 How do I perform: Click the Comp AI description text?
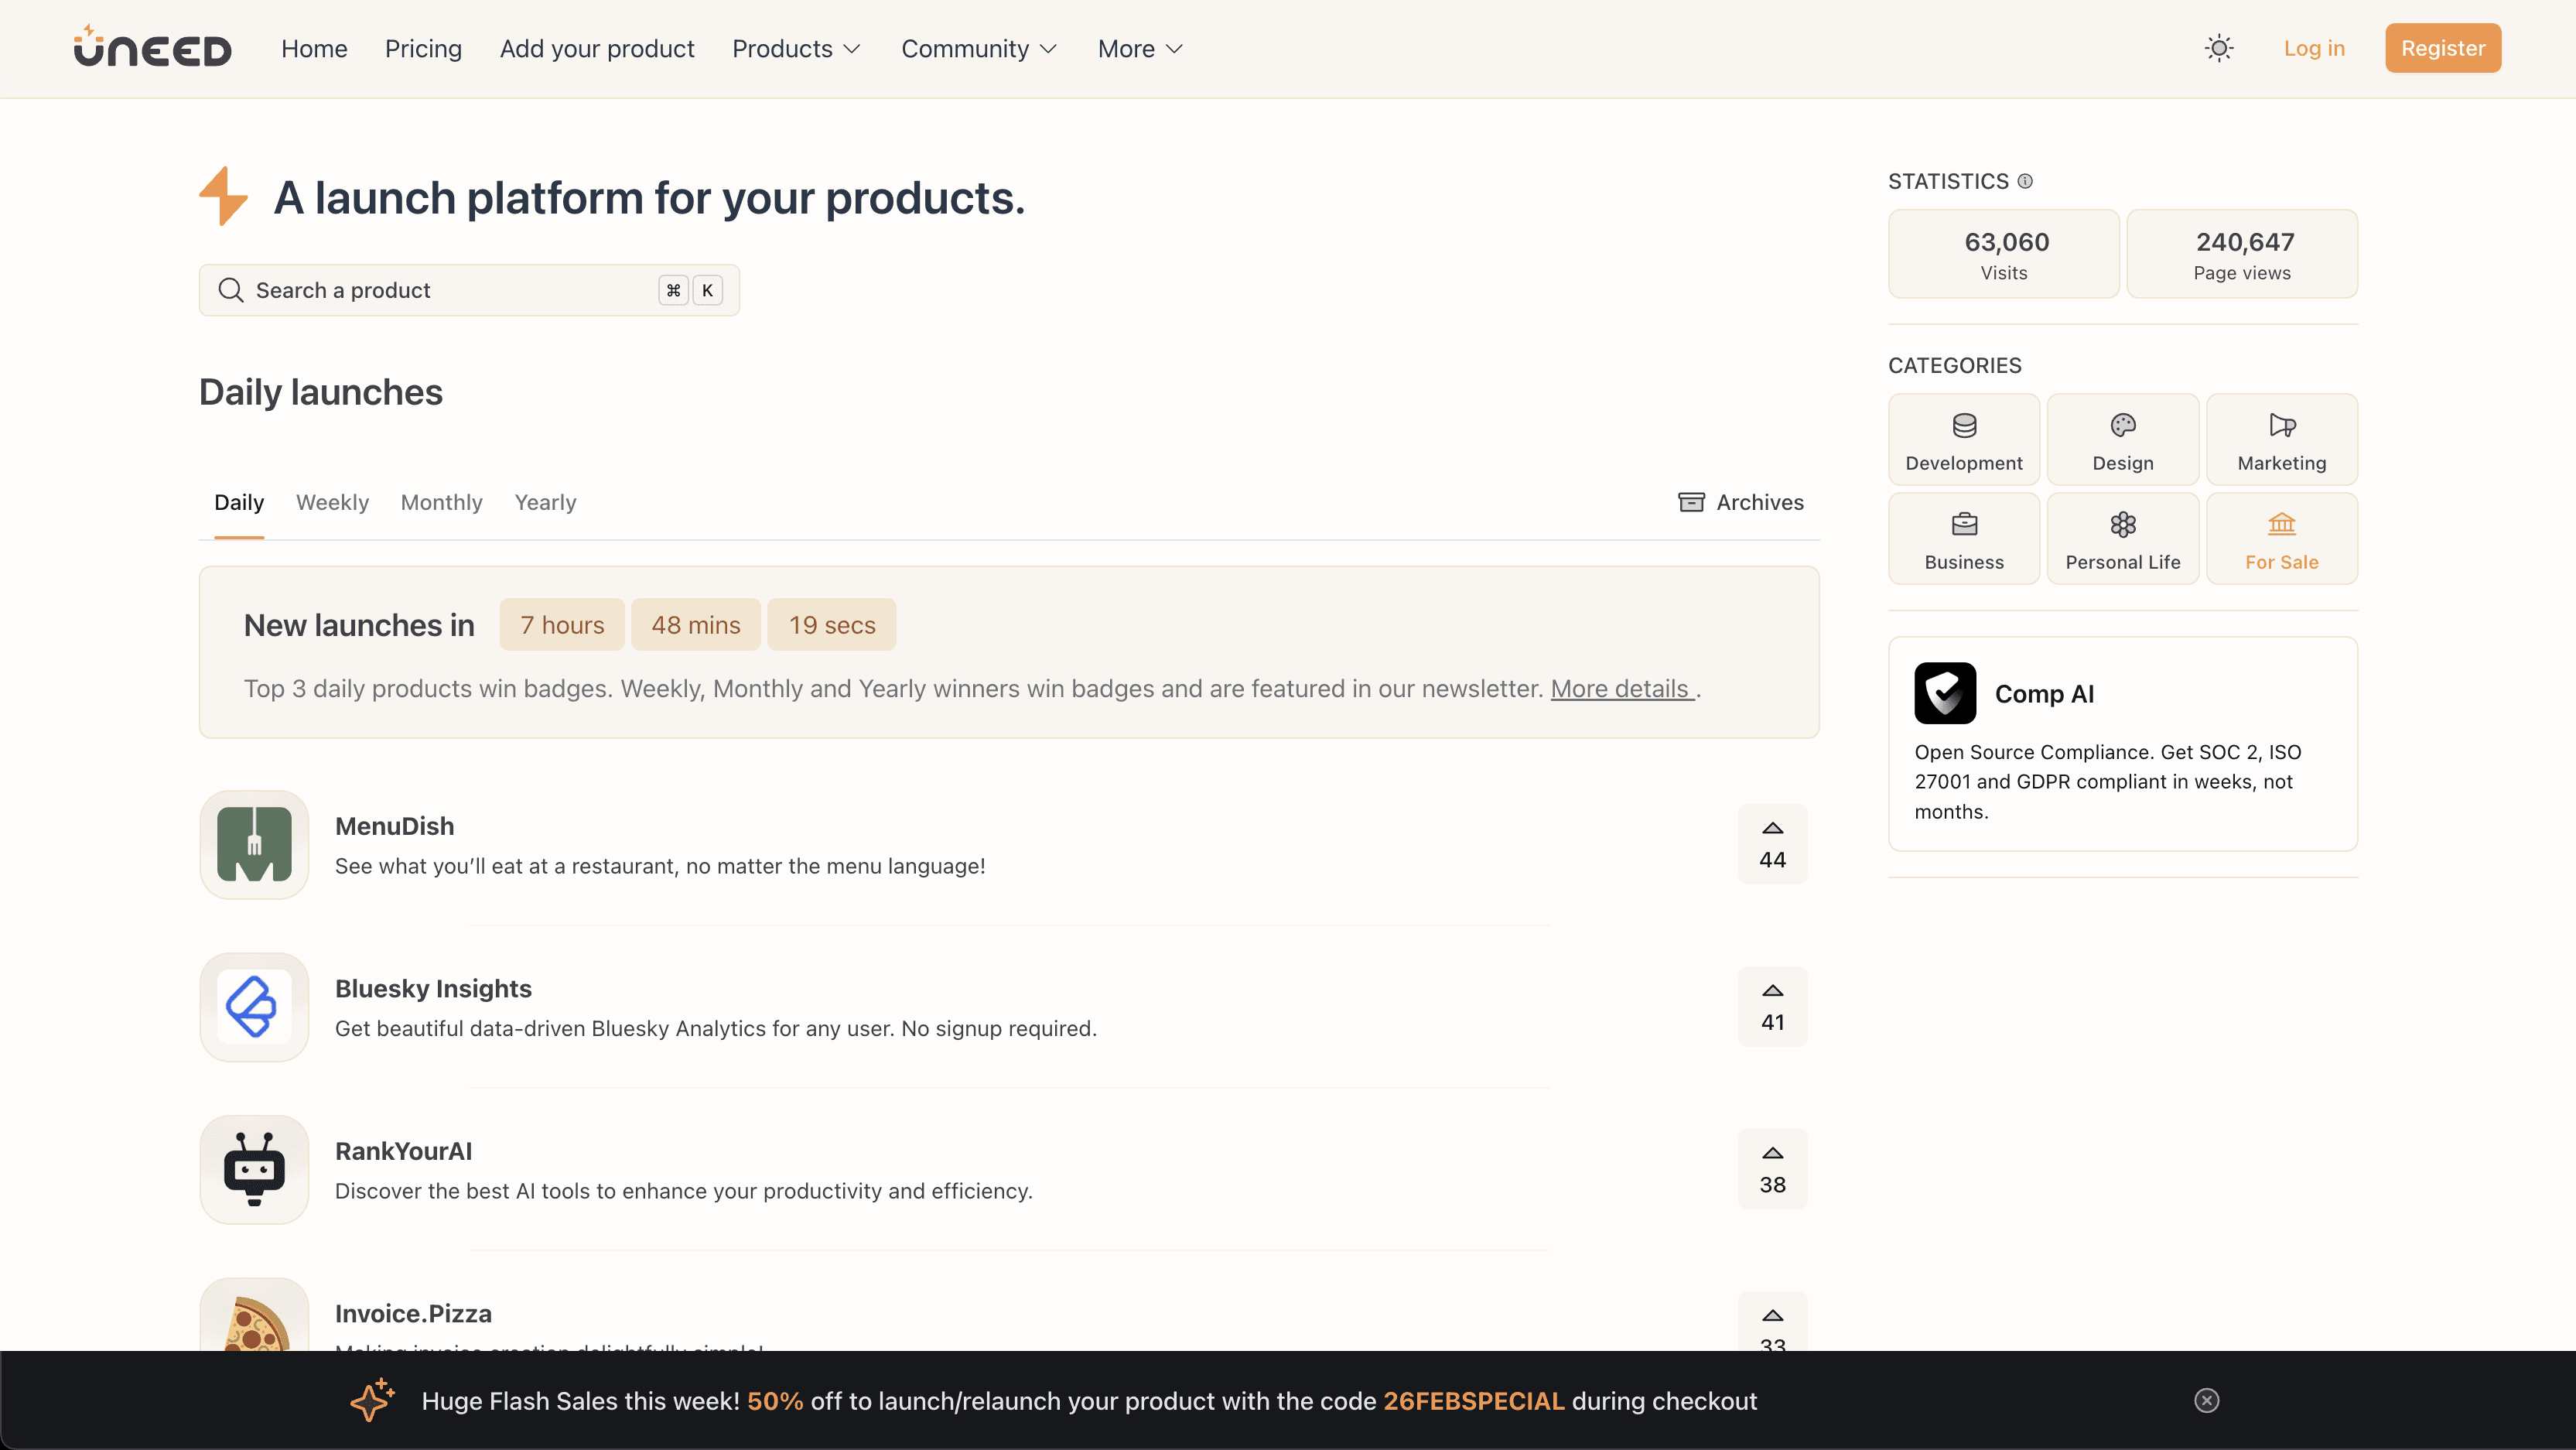point(2108,781)
